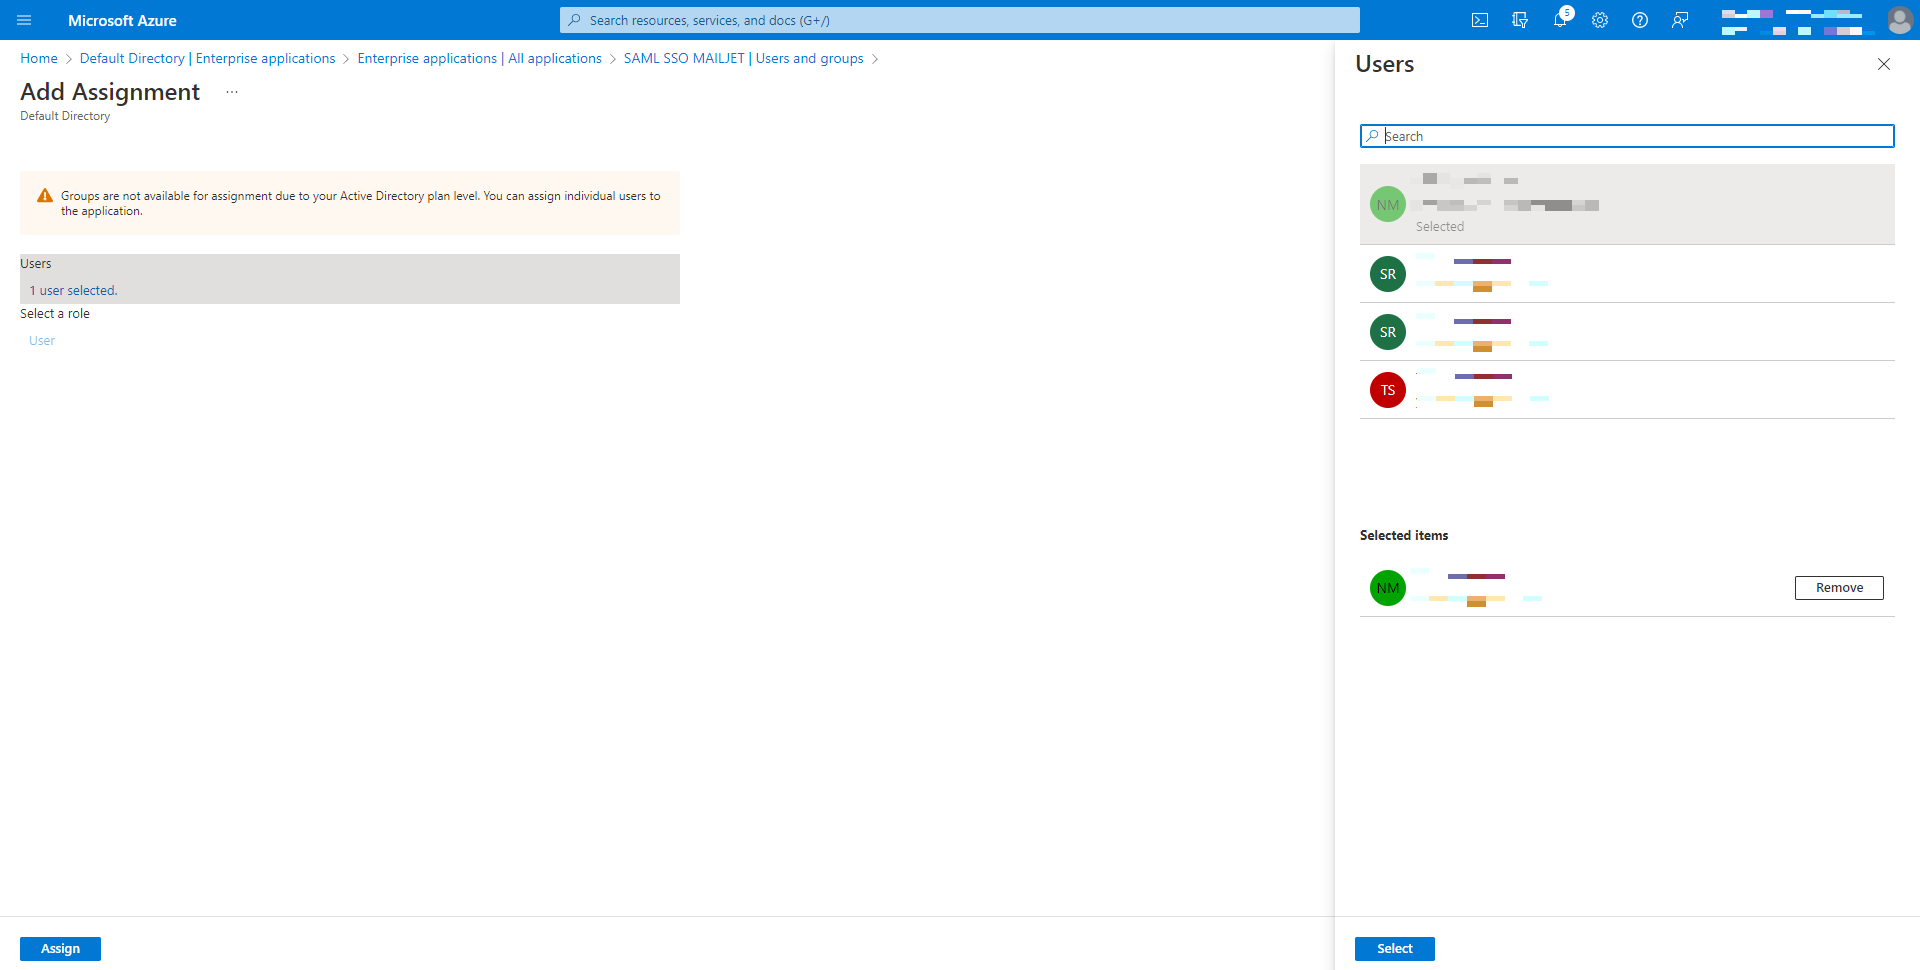Select the TS user in list
Viewport: 1920px width, 970px height.
click(1627, 390)
